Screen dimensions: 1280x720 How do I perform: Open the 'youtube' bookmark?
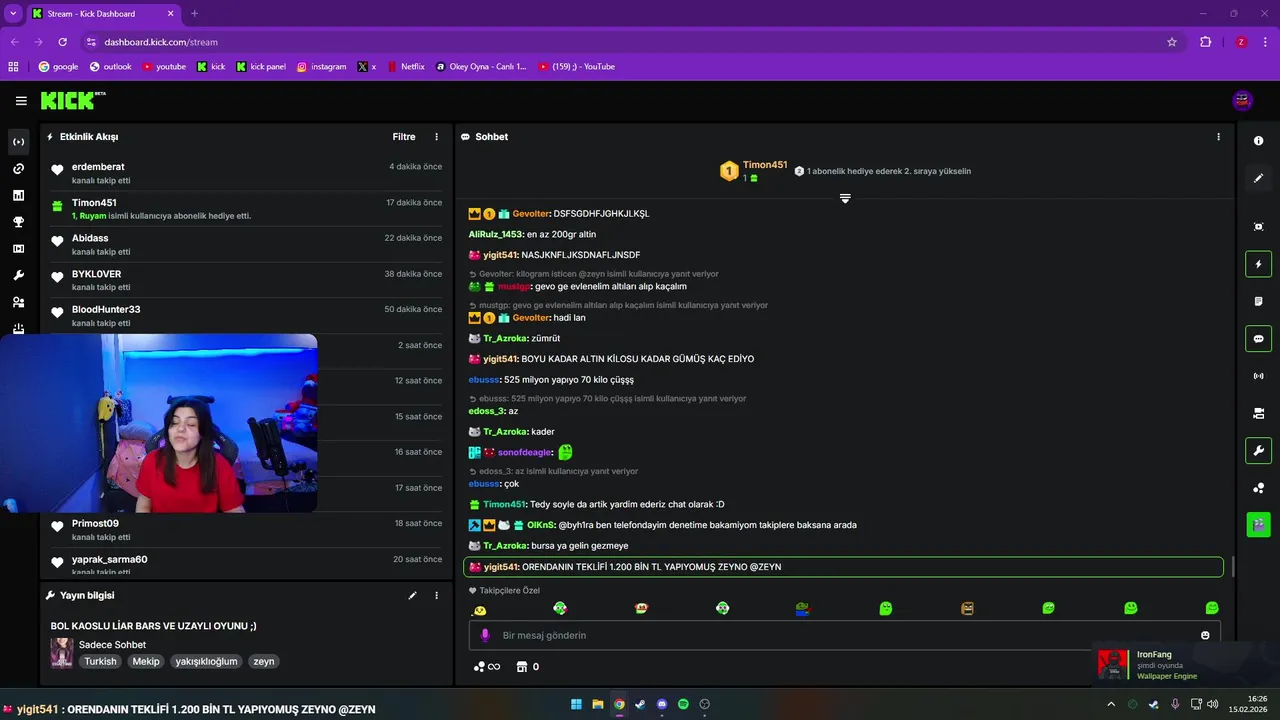[164, 67]
